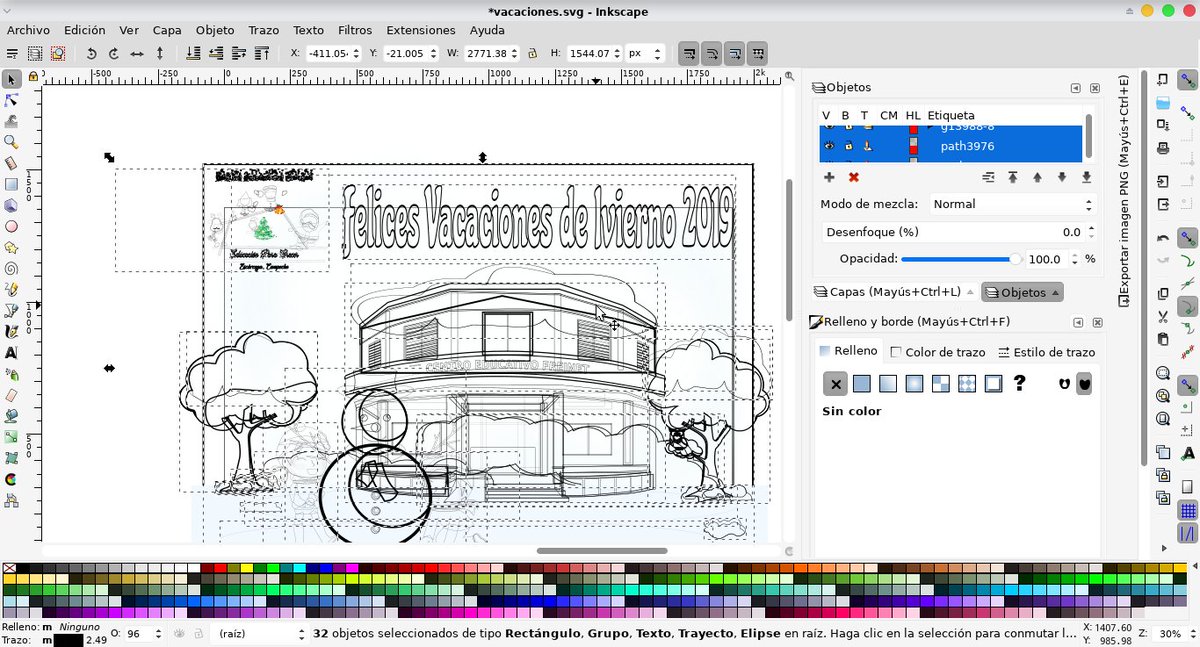Toggle move patterns with object

pyautogui.click(x=758, y=53)
